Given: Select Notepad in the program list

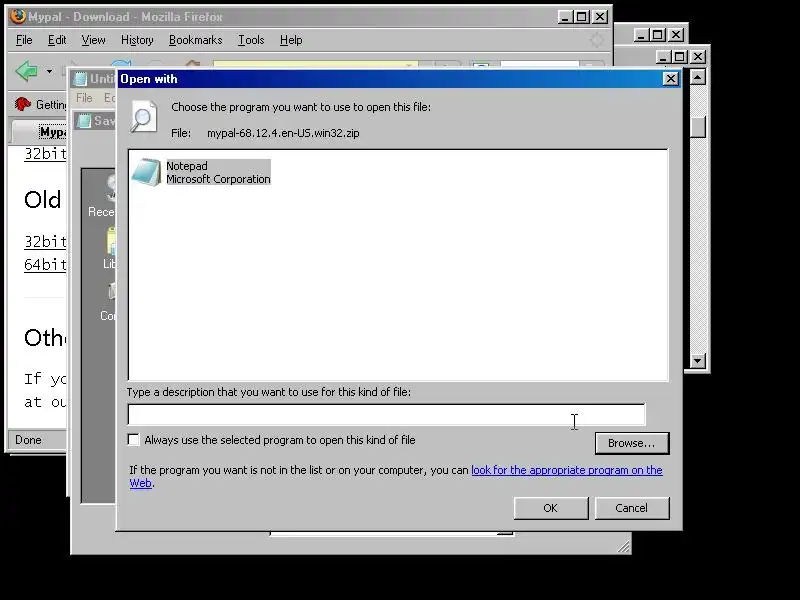Looking at the screenshot, I should click(x=201, y=172).
